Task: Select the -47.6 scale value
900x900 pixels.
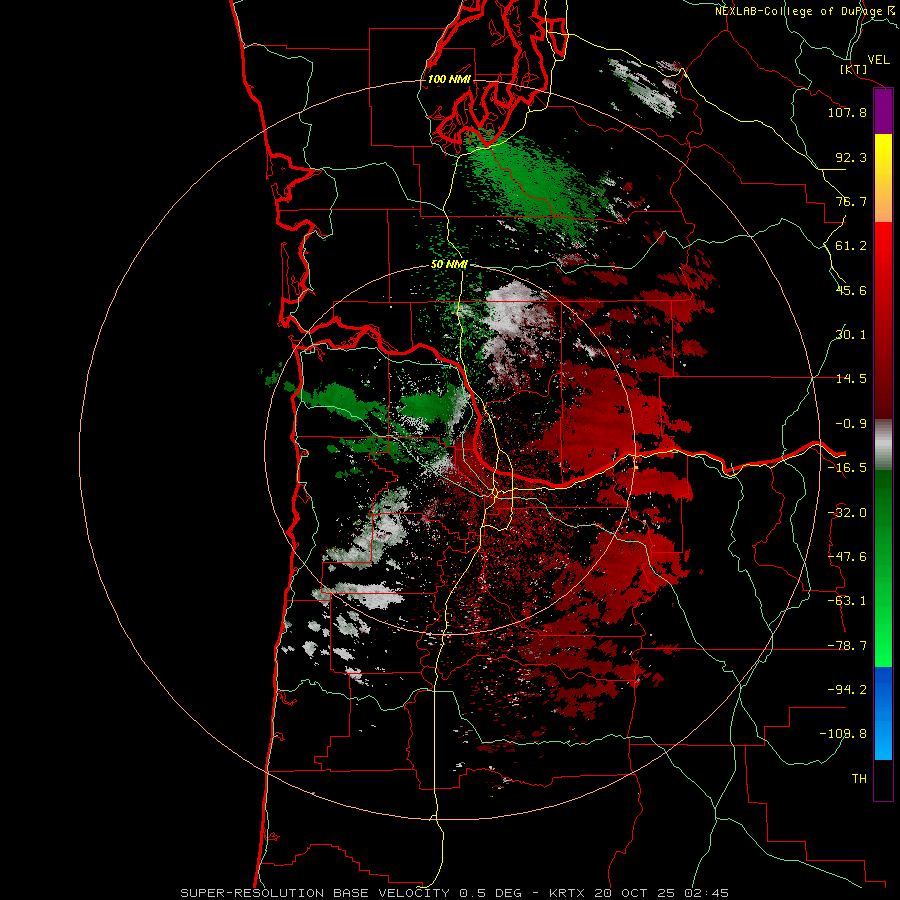Action: [x=847, y=557]
